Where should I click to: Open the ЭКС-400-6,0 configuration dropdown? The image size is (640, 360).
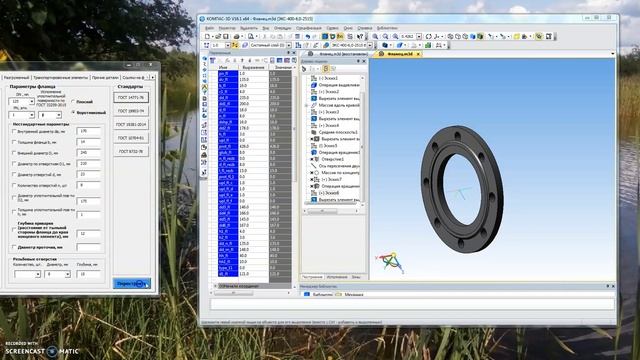click(370, 45)
